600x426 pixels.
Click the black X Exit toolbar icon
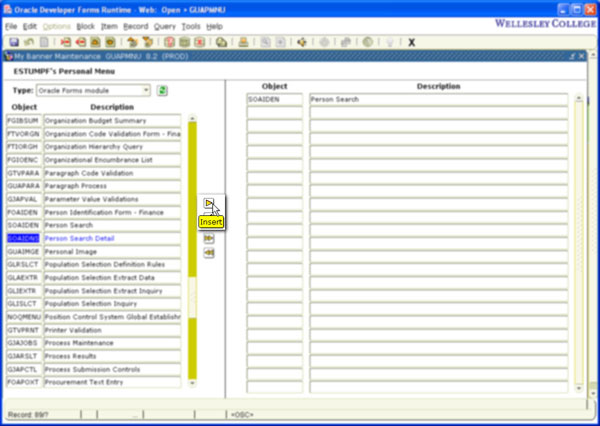click(x=411, y=42)
